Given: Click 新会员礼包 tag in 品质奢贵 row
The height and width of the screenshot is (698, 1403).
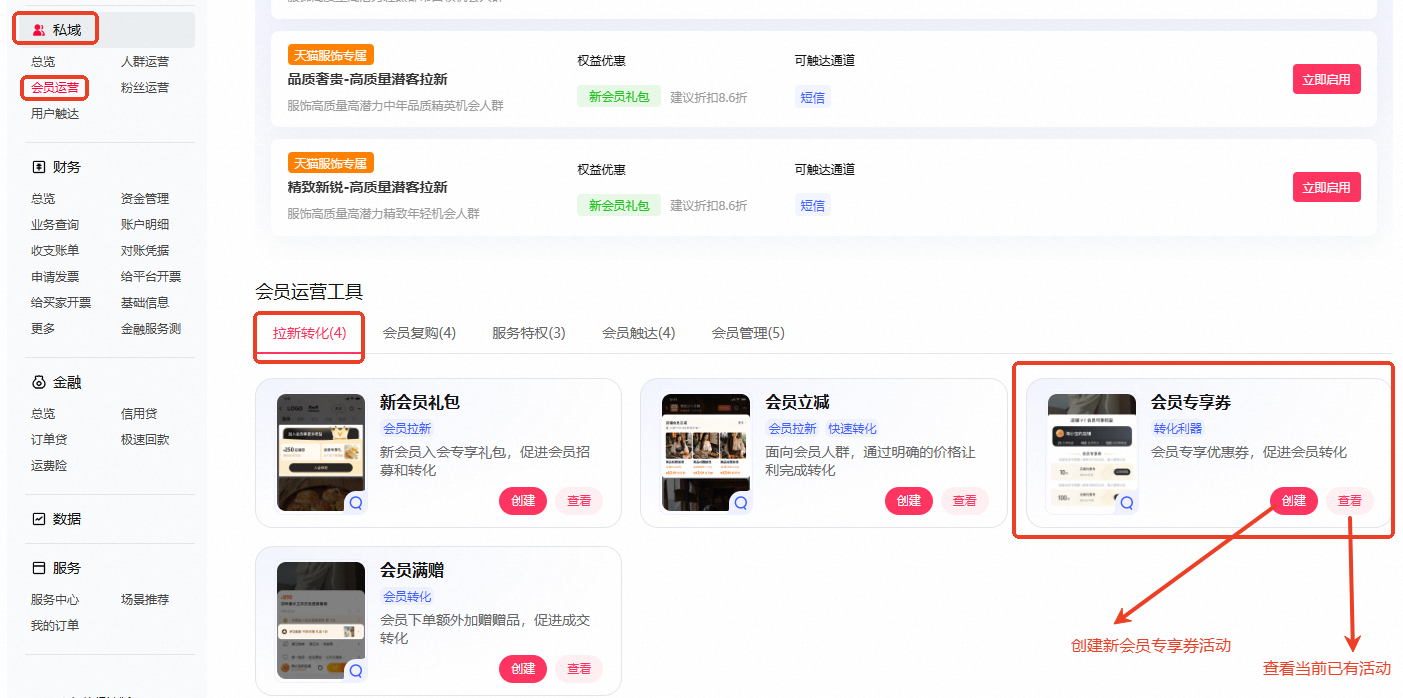Looking at the screenshot, I should click(x=619, y=97).
